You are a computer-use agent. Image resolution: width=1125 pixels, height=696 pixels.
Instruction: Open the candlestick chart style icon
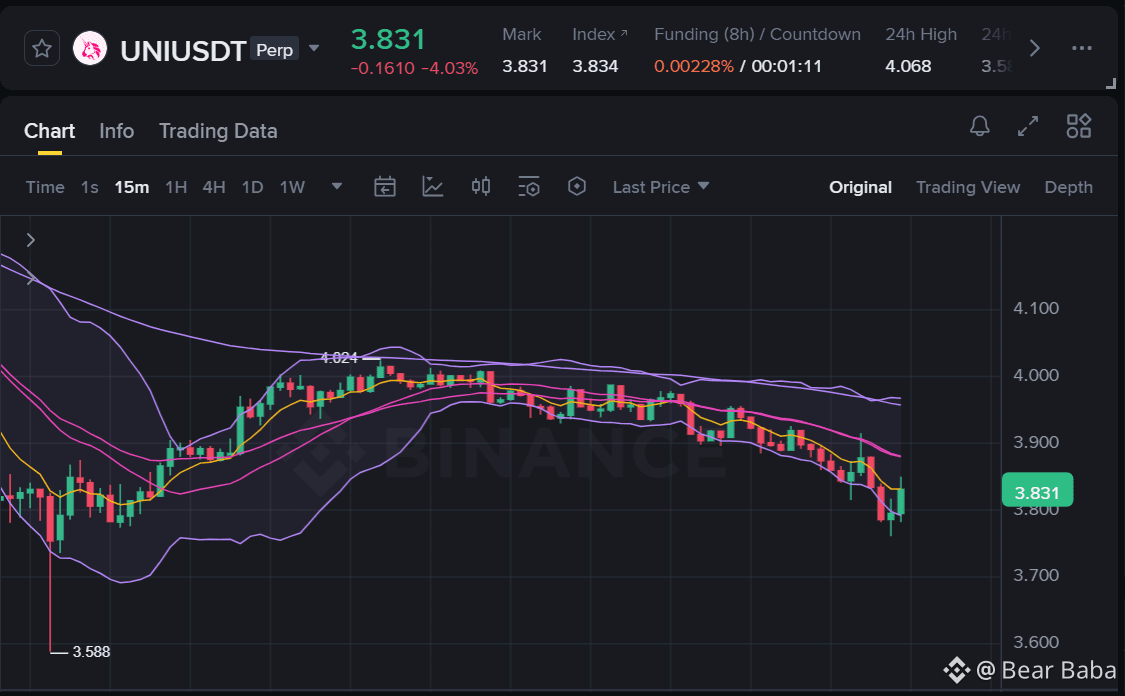pyautogui.click(x=481, y=187)
